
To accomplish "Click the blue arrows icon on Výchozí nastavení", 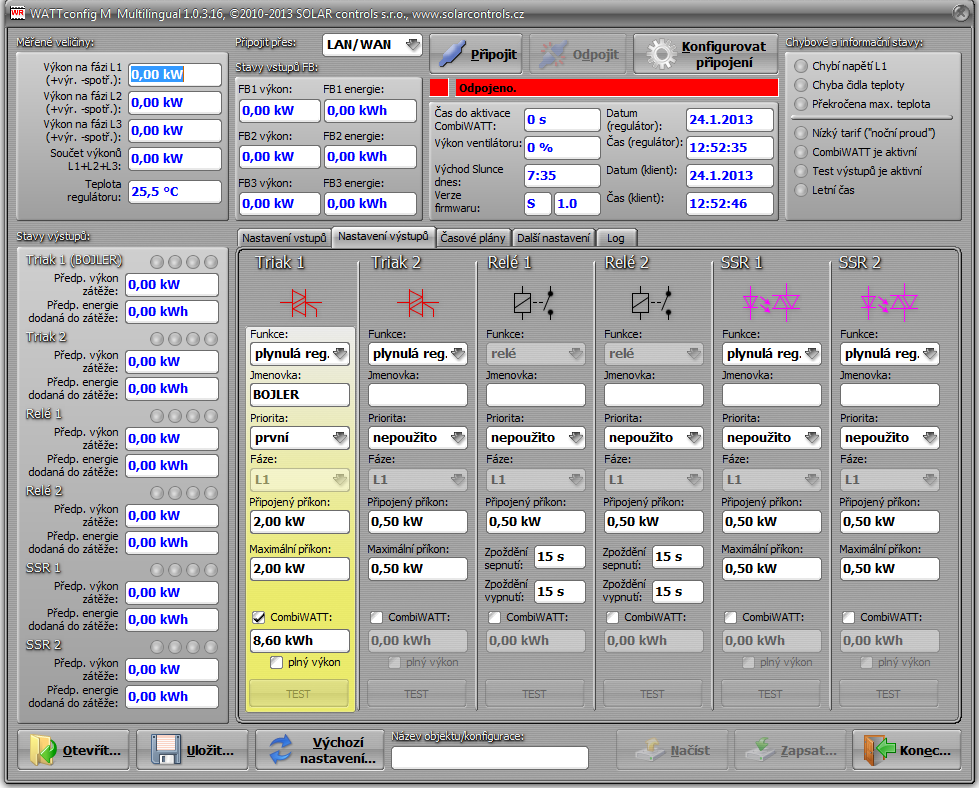I will (x=281, y=750).
